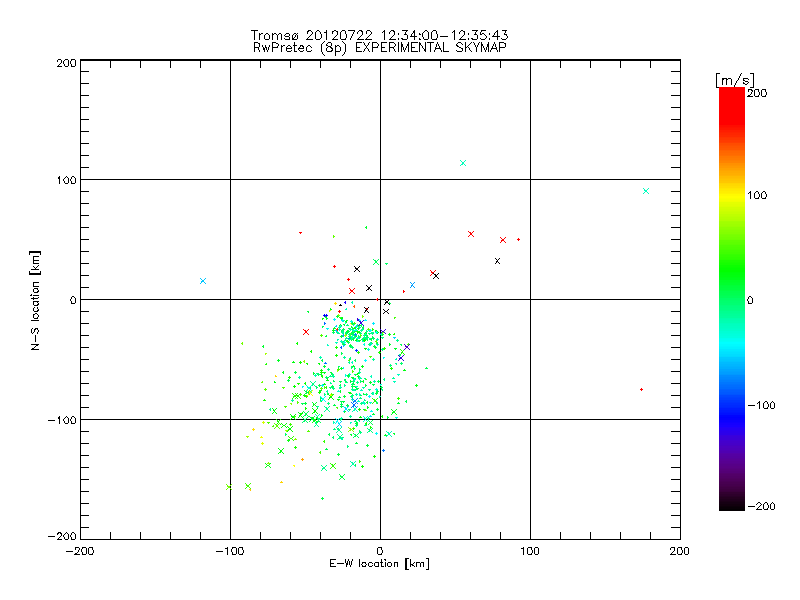800x600 pixels.
Task: Click the black bottom of the colorbar near -200
Action: (x=732, y=503)
